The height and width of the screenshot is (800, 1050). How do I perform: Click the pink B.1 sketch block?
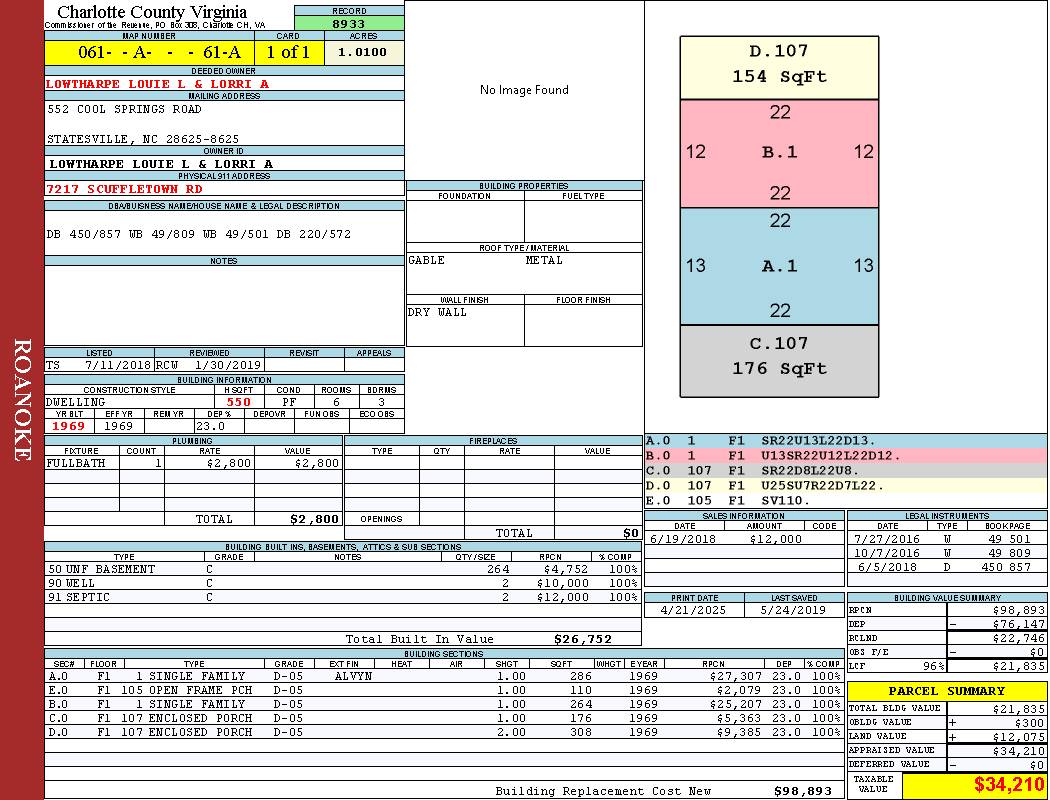(779, 153)
